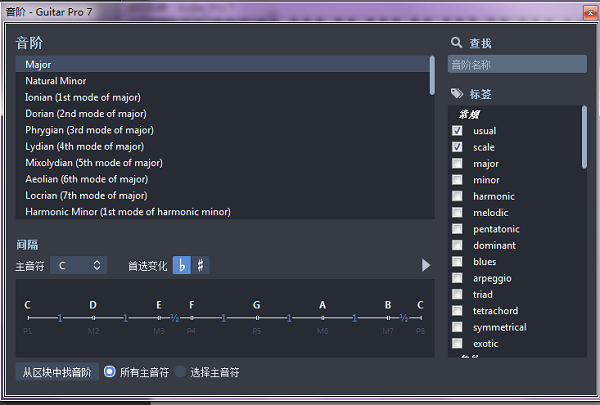600x405 pixels.
Task: Check the blues tag filter
Action: [x=457, y=262]
